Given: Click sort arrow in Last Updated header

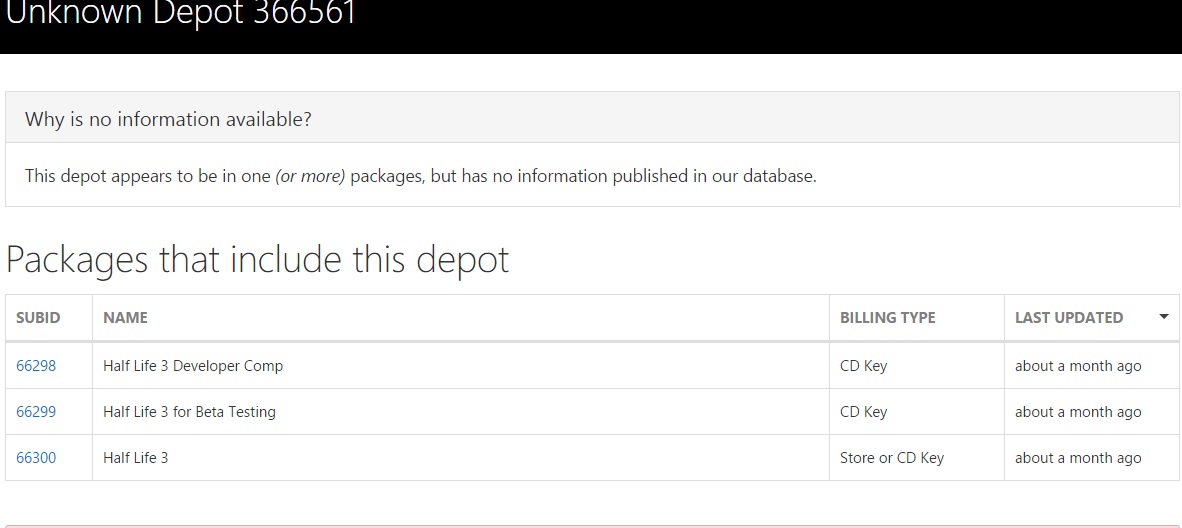Looking at the screenshot, I should coord(1163,317).
